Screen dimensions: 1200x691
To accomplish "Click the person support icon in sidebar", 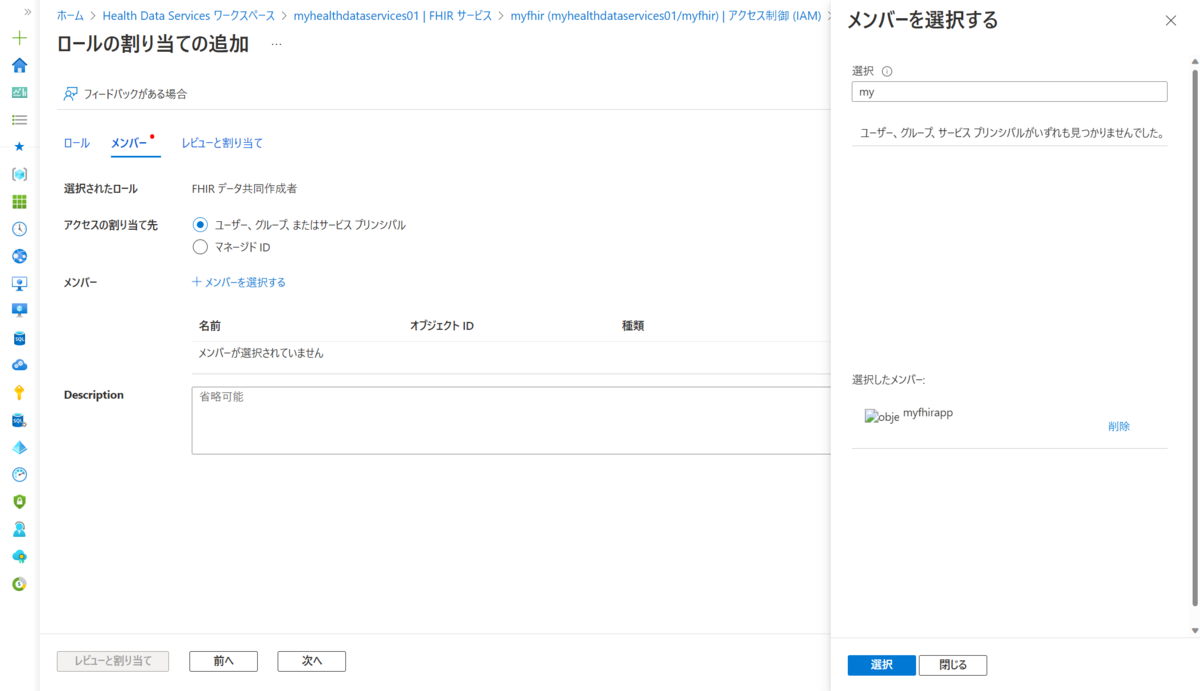I will [19, 529].
